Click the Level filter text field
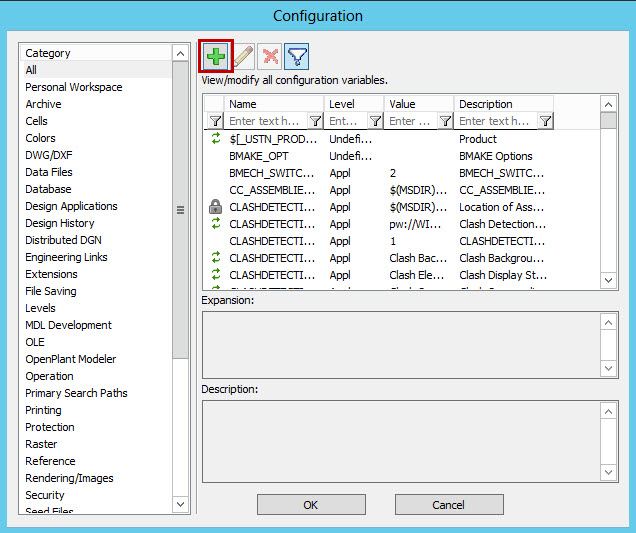The width and height of the screenshot is (636, 533). (347, 121)
